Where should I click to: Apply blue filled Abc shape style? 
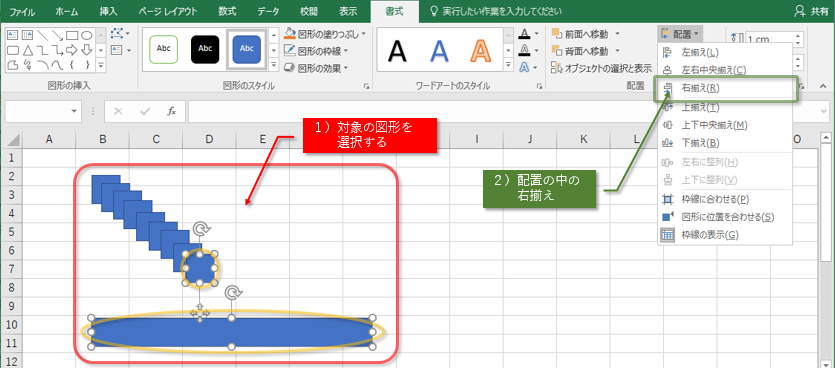tap(247, 49)
